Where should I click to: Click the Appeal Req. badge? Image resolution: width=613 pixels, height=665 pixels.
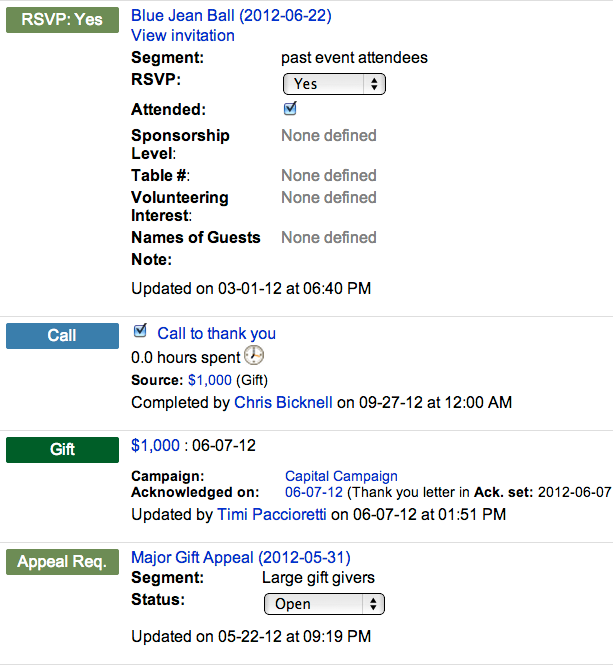coord(62,562)
